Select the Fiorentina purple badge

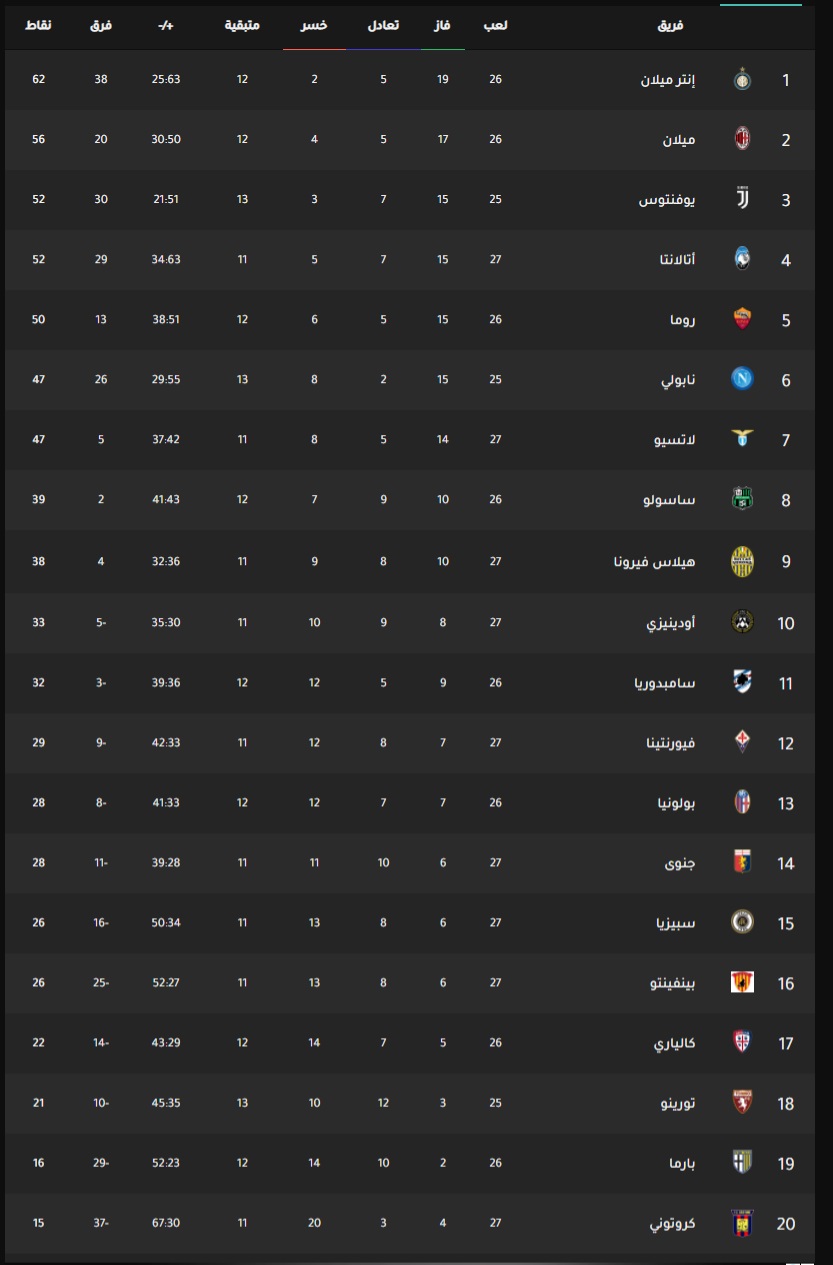pyautogui.click(x=742, y=742)
